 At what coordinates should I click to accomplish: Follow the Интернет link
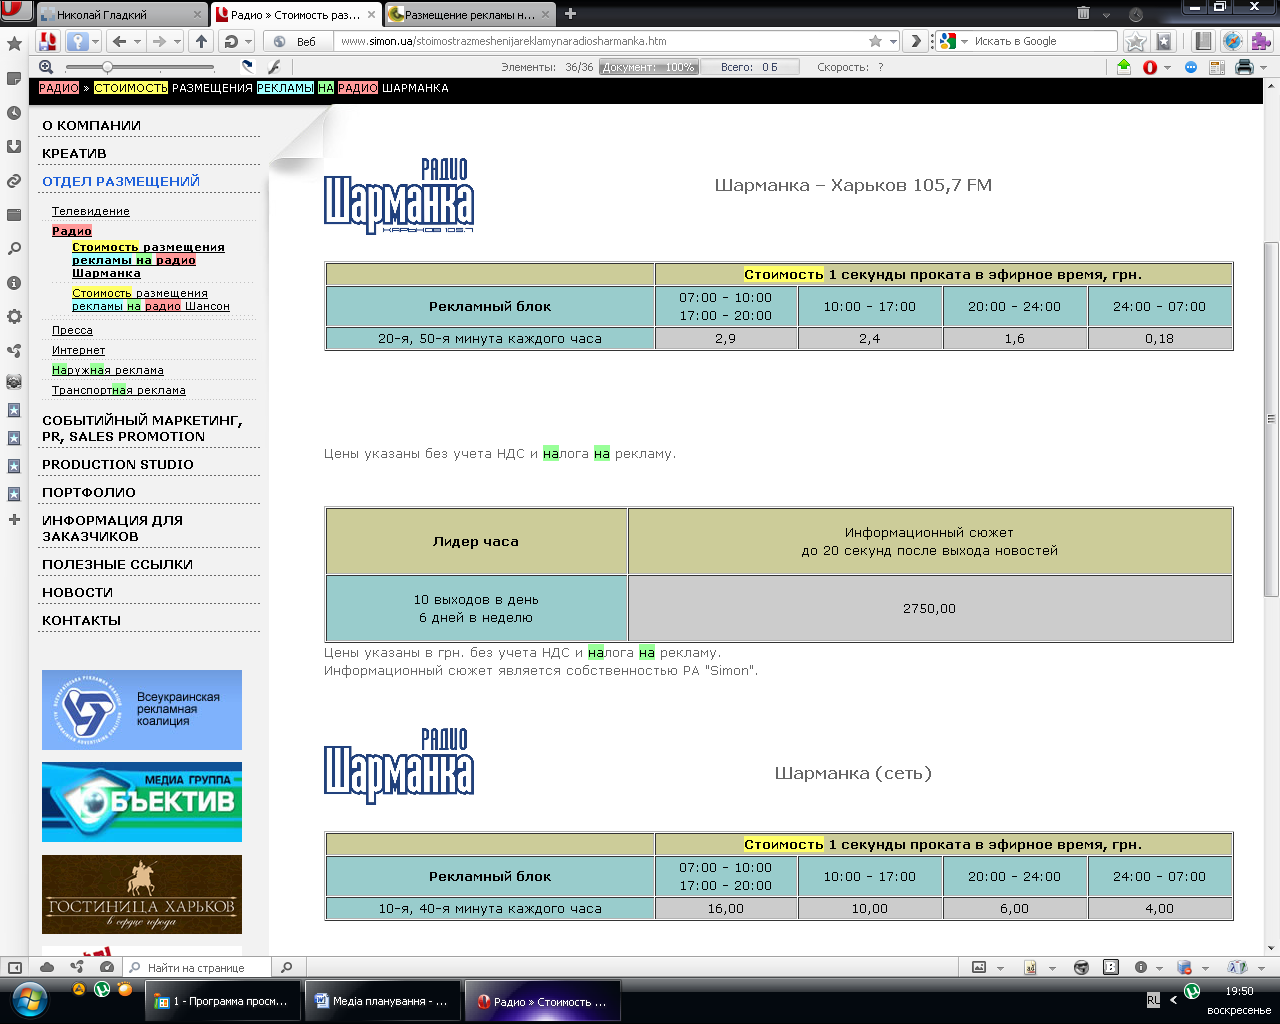coord(78,350)
